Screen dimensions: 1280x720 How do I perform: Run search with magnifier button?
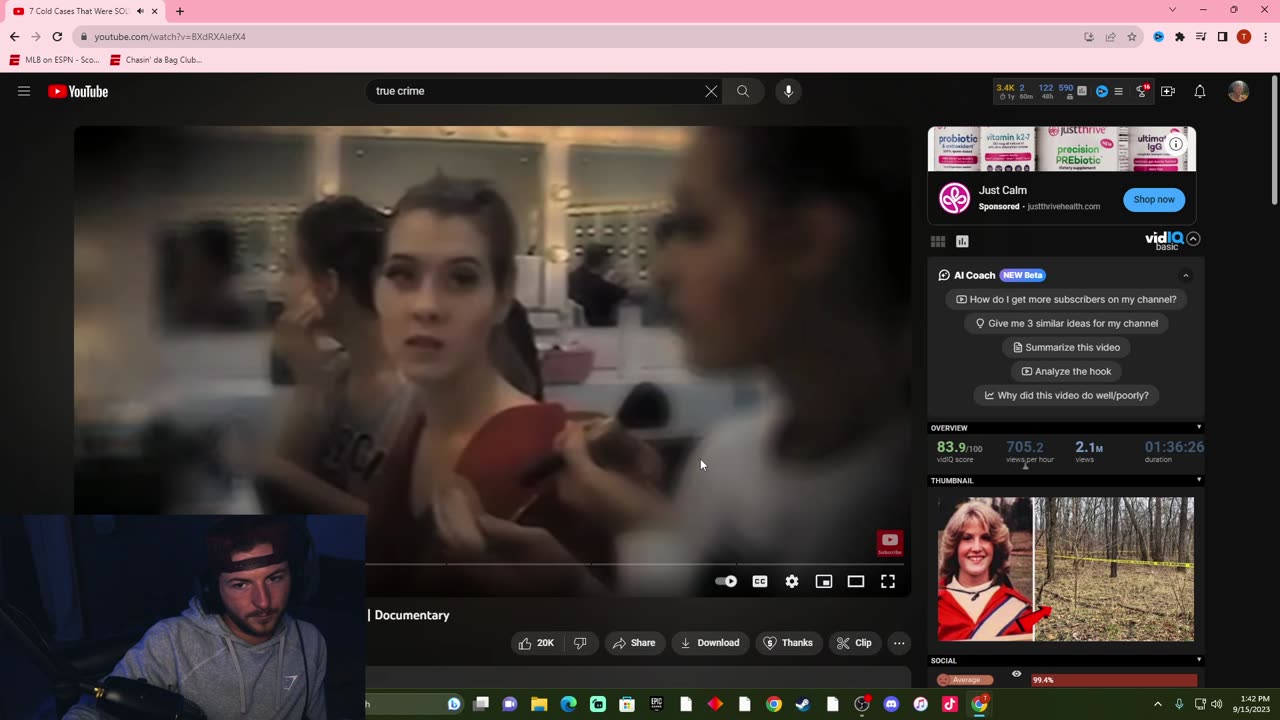tap(743, 91)
